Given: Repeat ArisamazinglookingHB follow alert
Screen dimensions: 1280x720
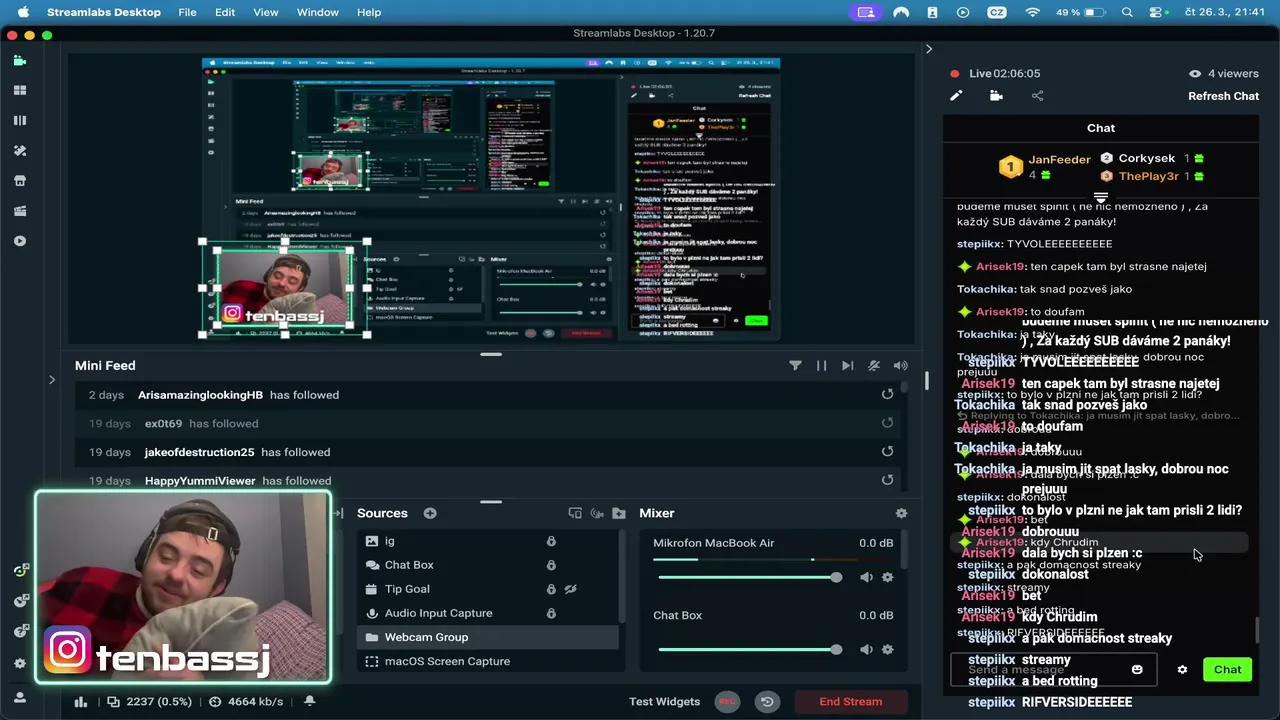Looking at the screenshot, I should click(887, 395).
